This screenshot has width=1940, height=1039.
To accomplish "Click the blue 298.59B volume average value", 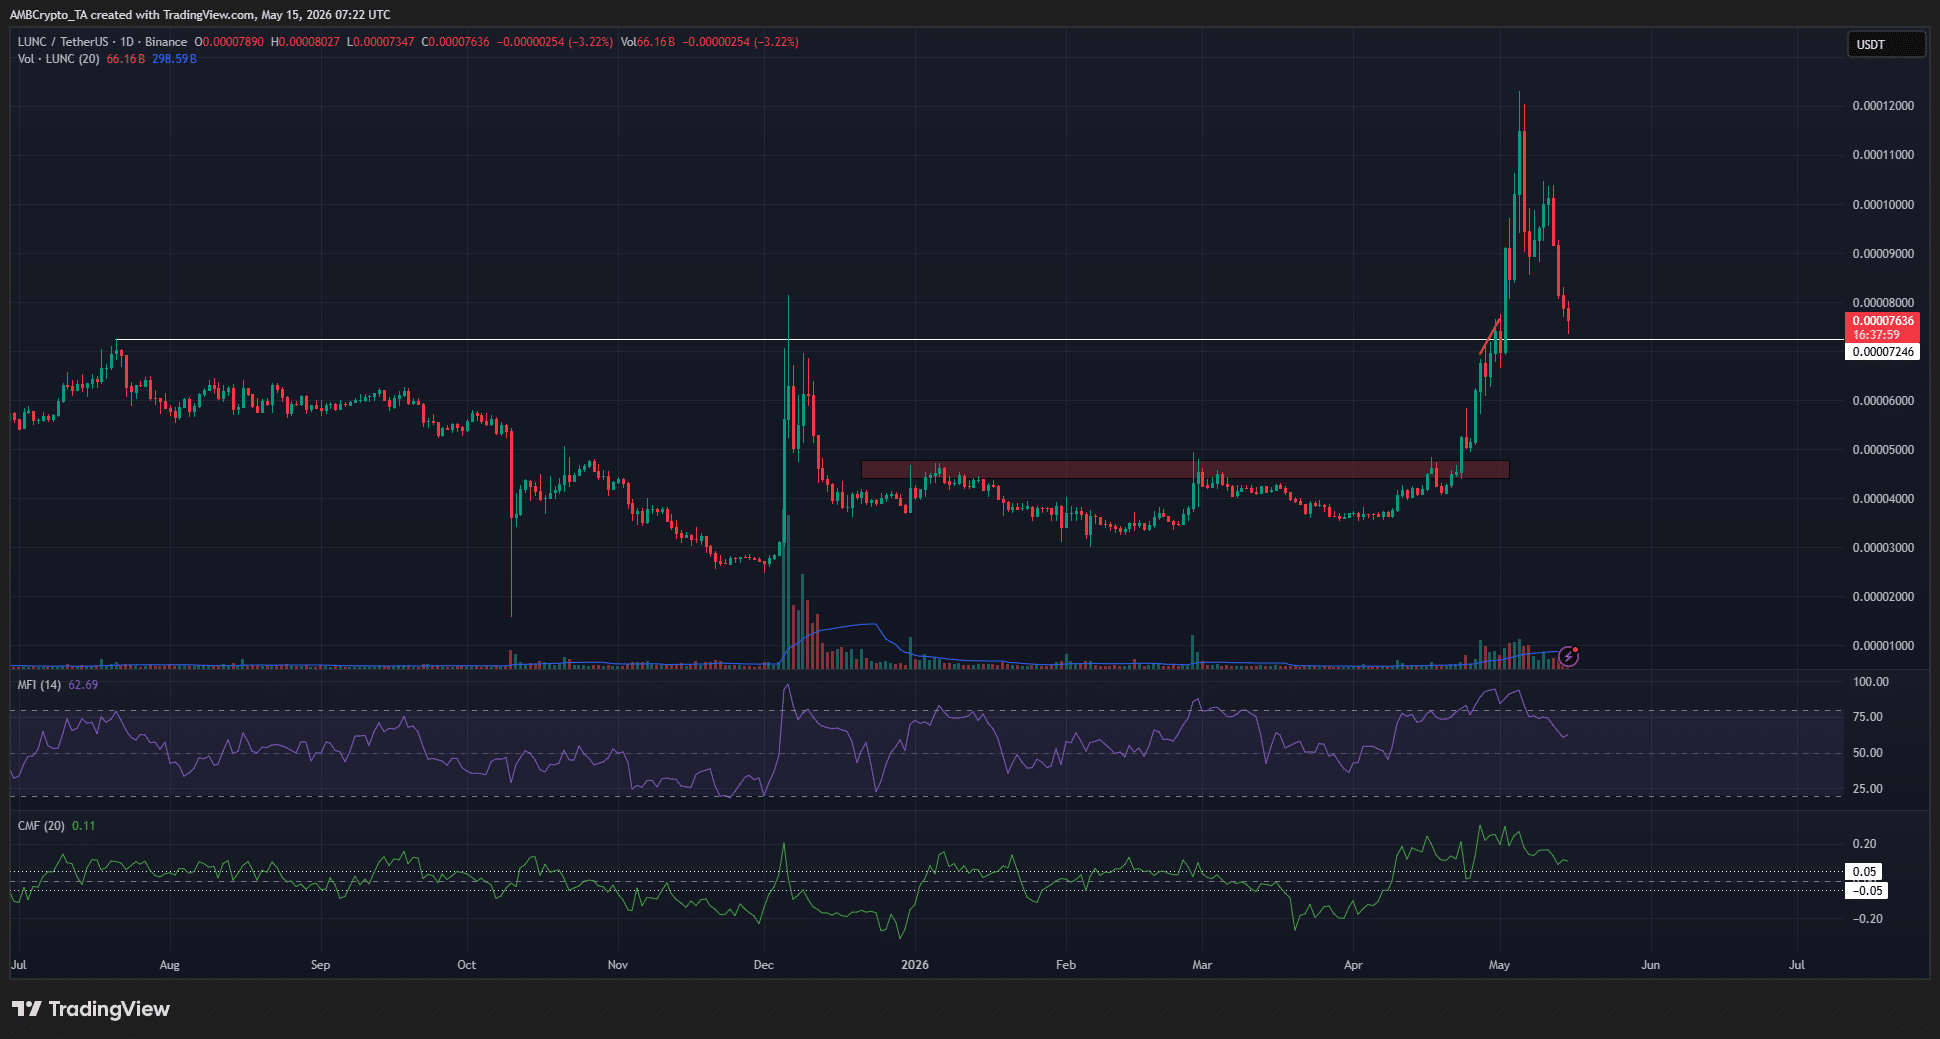I will click(x=174, y=59).
